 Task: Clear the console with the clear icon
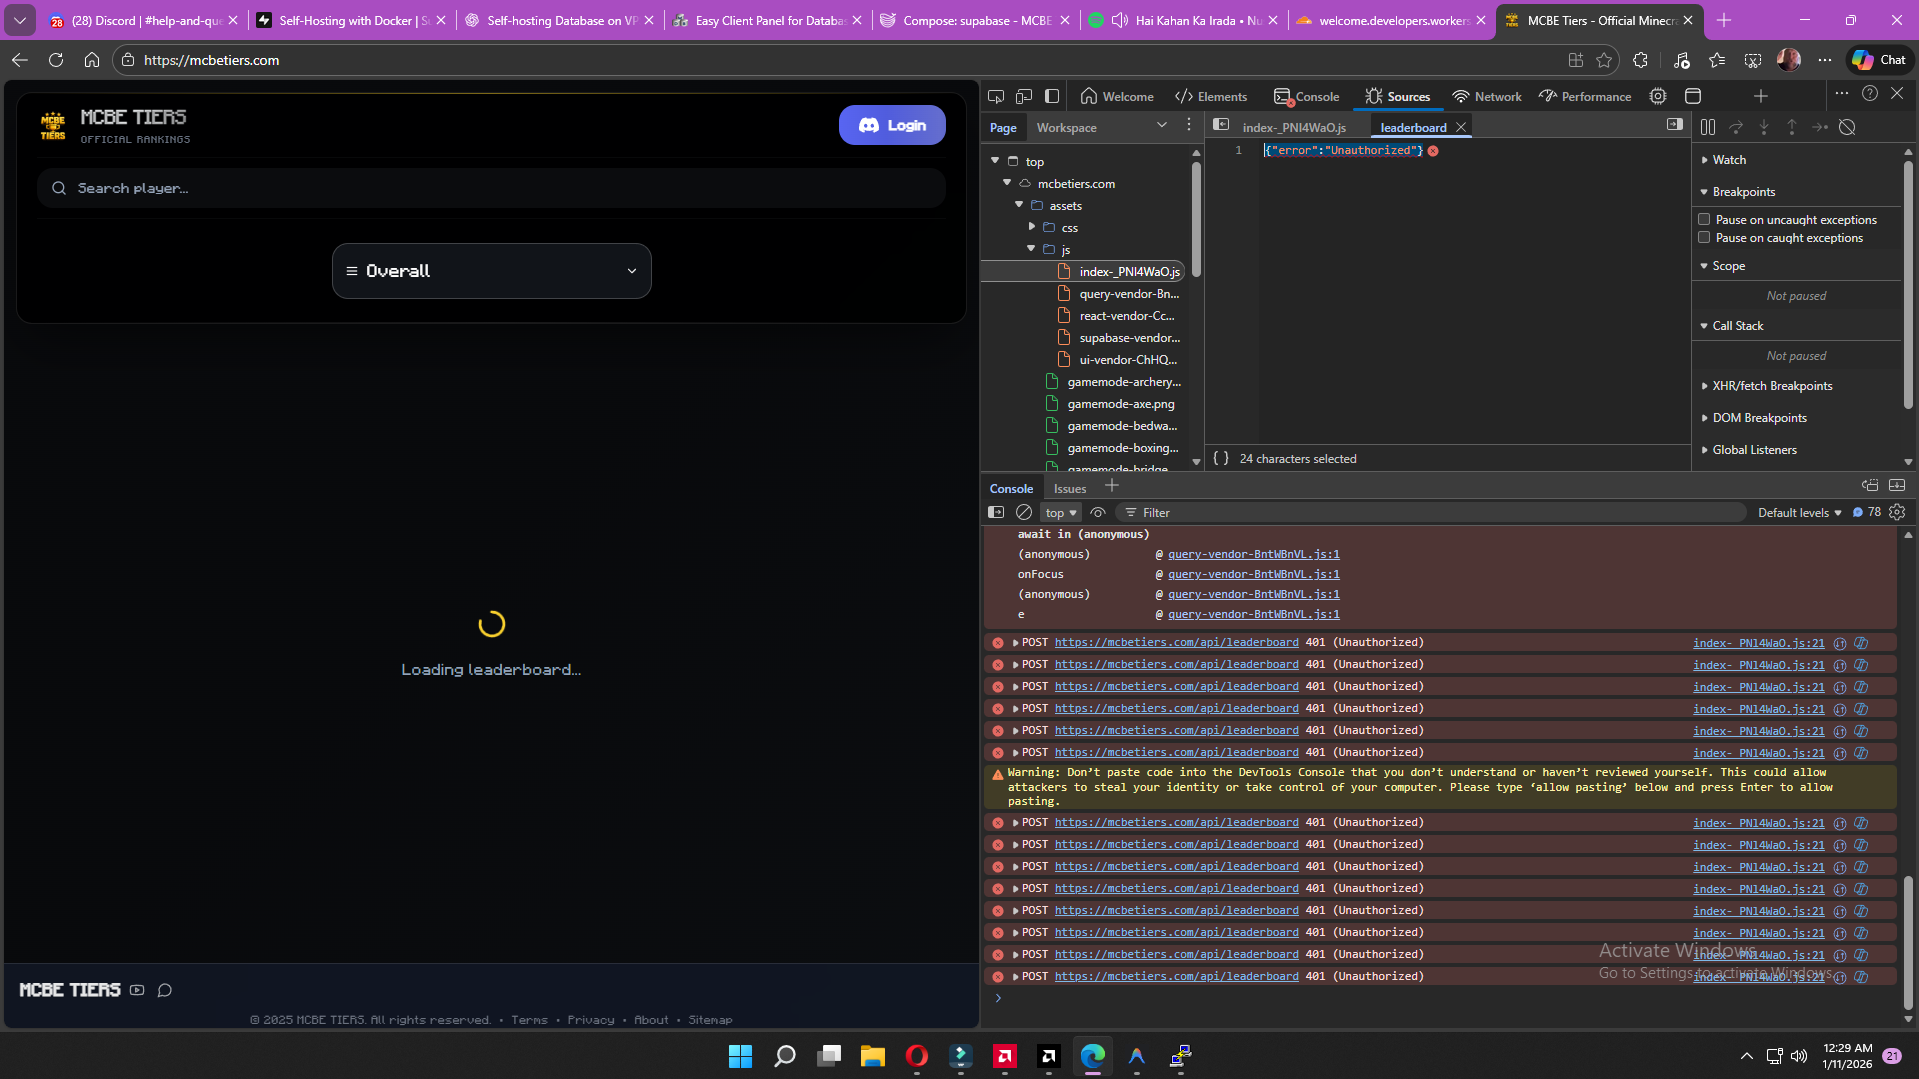point(1024,512)
